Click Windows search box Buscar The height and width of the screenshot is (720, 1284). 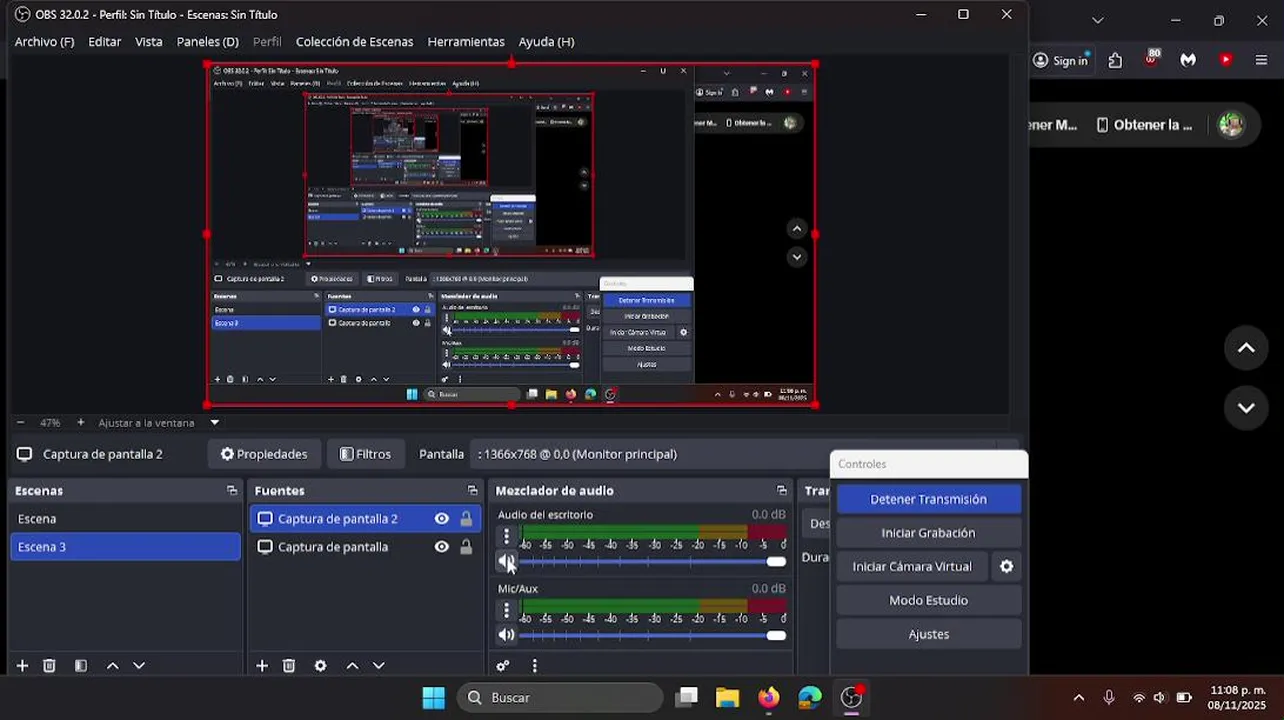(x=560, y=697)
